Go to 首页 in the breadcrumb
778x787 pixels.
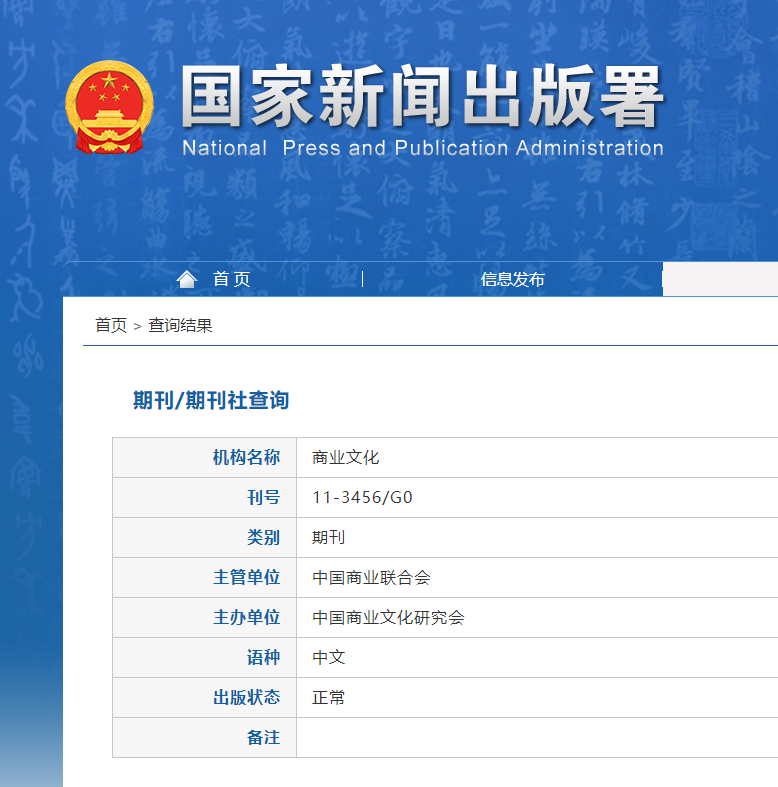[111, 325]
